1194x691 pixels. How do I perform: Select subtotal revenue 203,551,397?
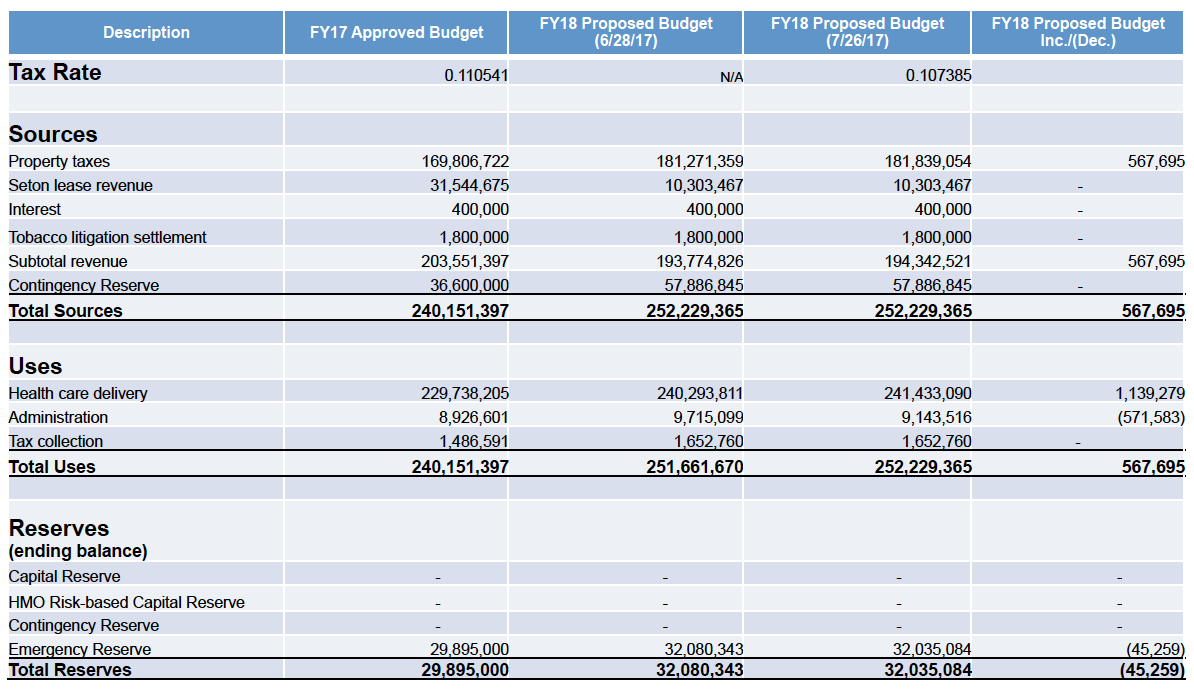465,261
